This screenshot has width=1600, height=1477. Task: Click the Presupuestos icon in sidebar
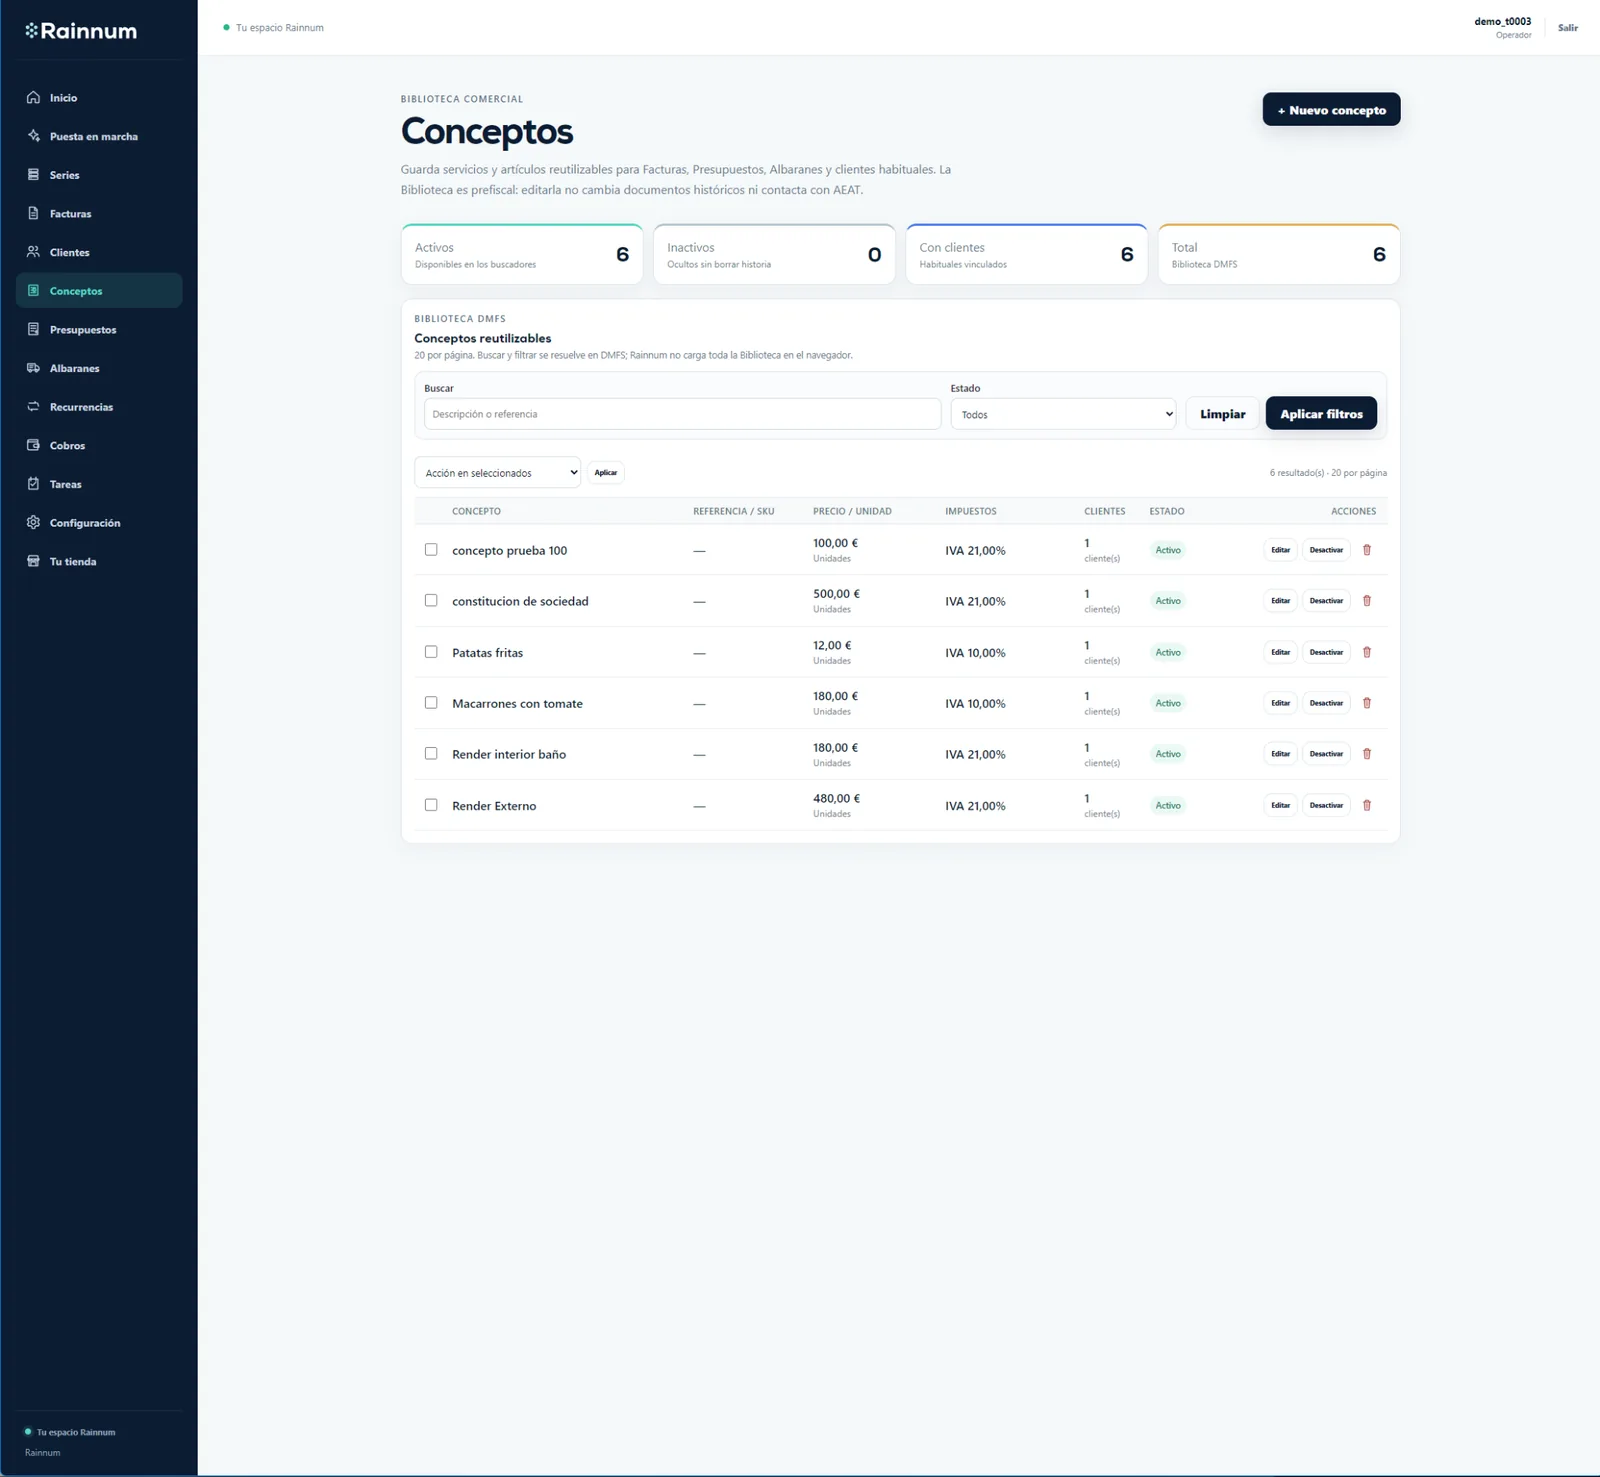[x=33, y=329]
